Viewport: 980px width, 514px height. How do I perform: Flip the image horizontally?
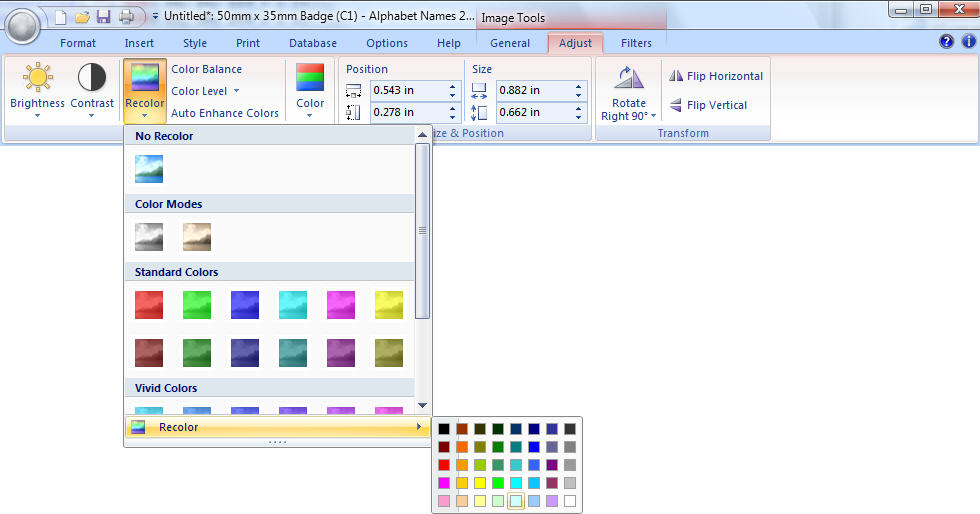[715, 76]
